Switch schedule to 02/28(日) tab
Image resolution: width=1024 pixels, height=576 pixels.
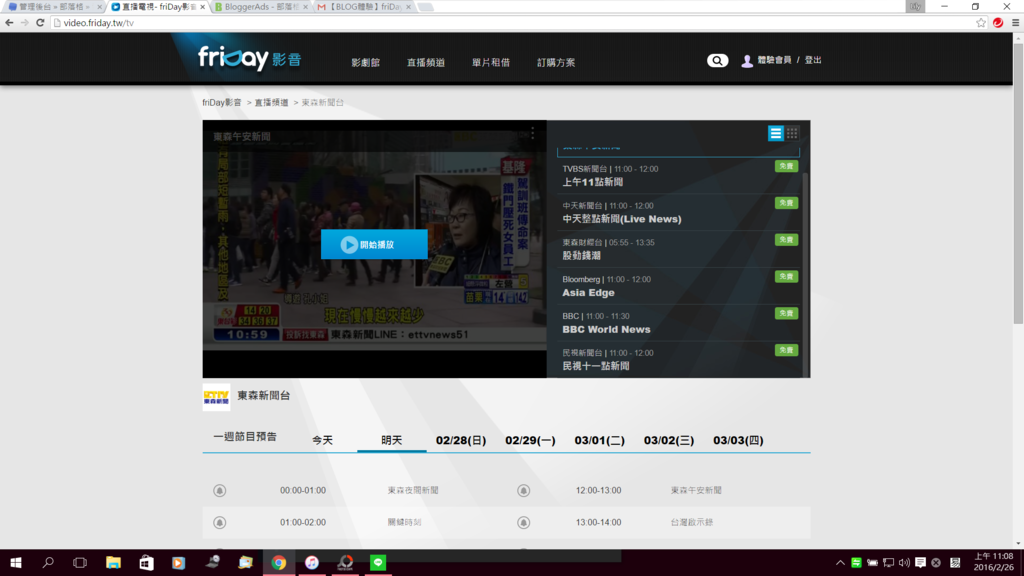[x=461, y=440]
